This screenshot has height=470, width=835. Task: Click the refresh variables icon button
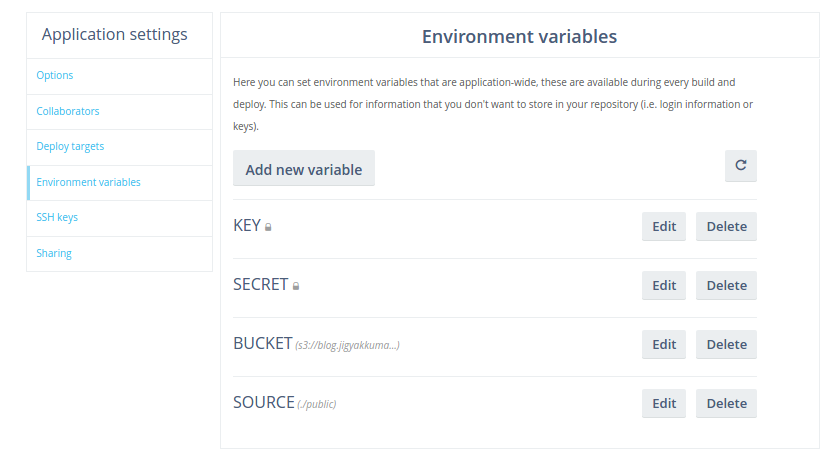(740, 166)
